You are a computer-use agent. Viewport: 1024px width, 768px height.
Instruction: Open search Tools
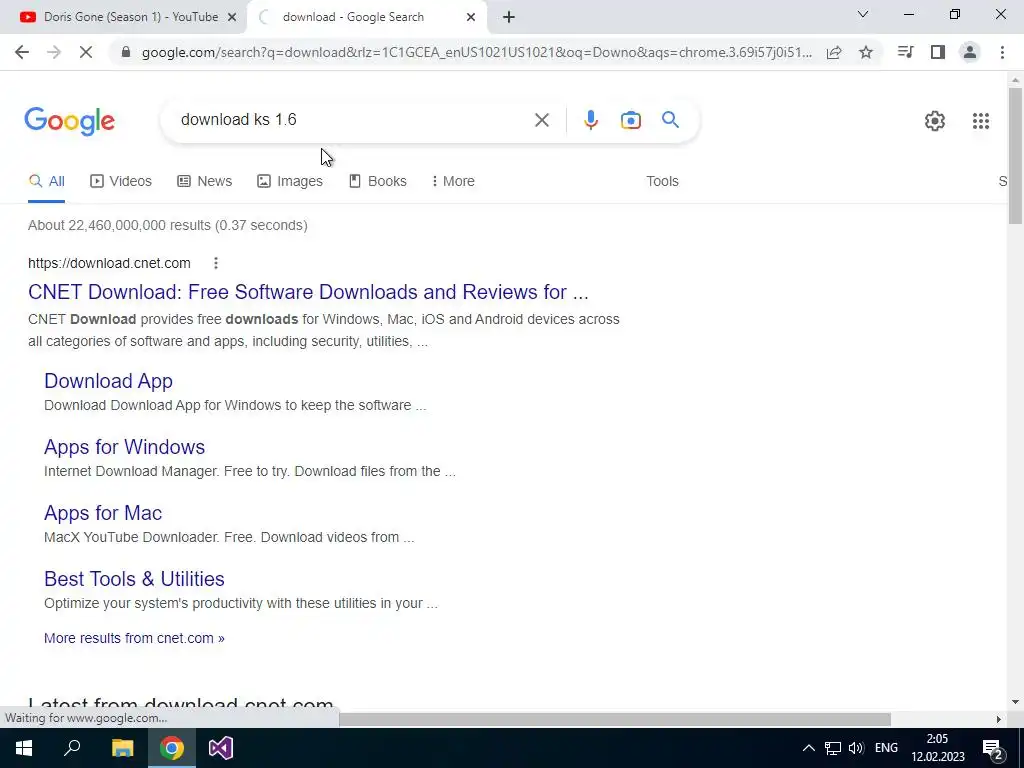point(662,182)
